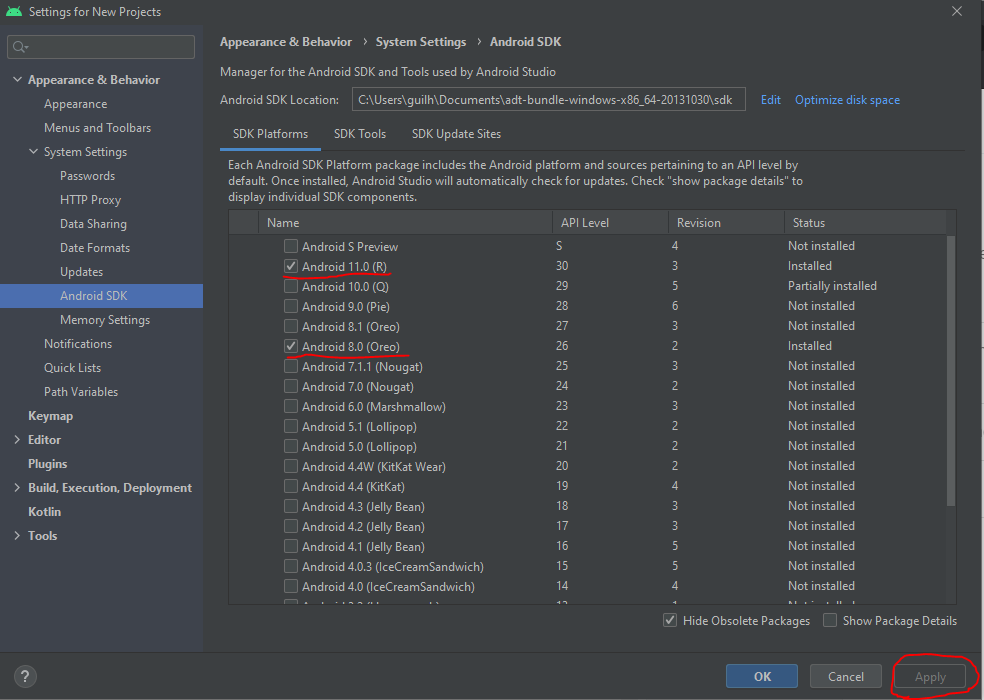Sort table by Name column header
Image resolution: width=984 pixels, height=700 pixels.
(x=405, y=222)
